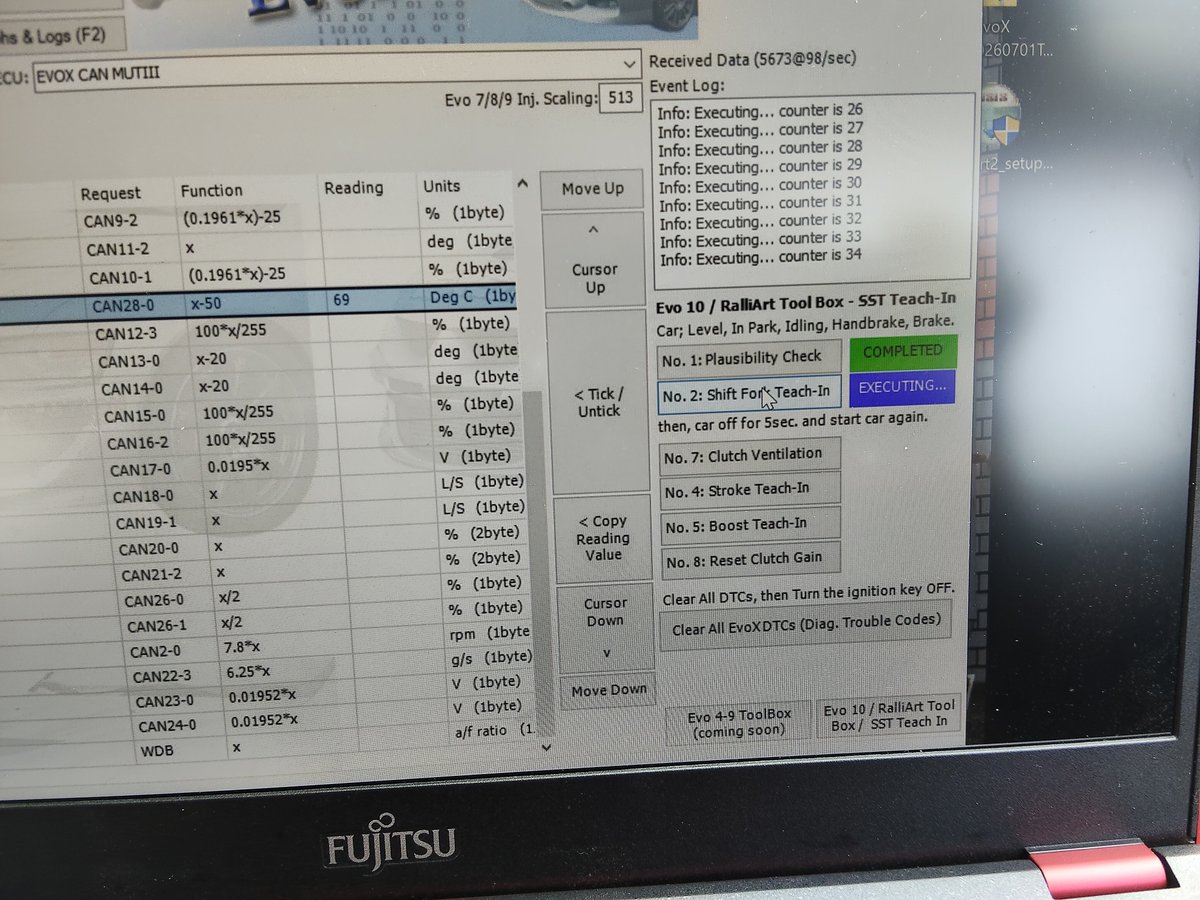
Task: Select the highlighted CAN28-0 request row
Action: 258,304
